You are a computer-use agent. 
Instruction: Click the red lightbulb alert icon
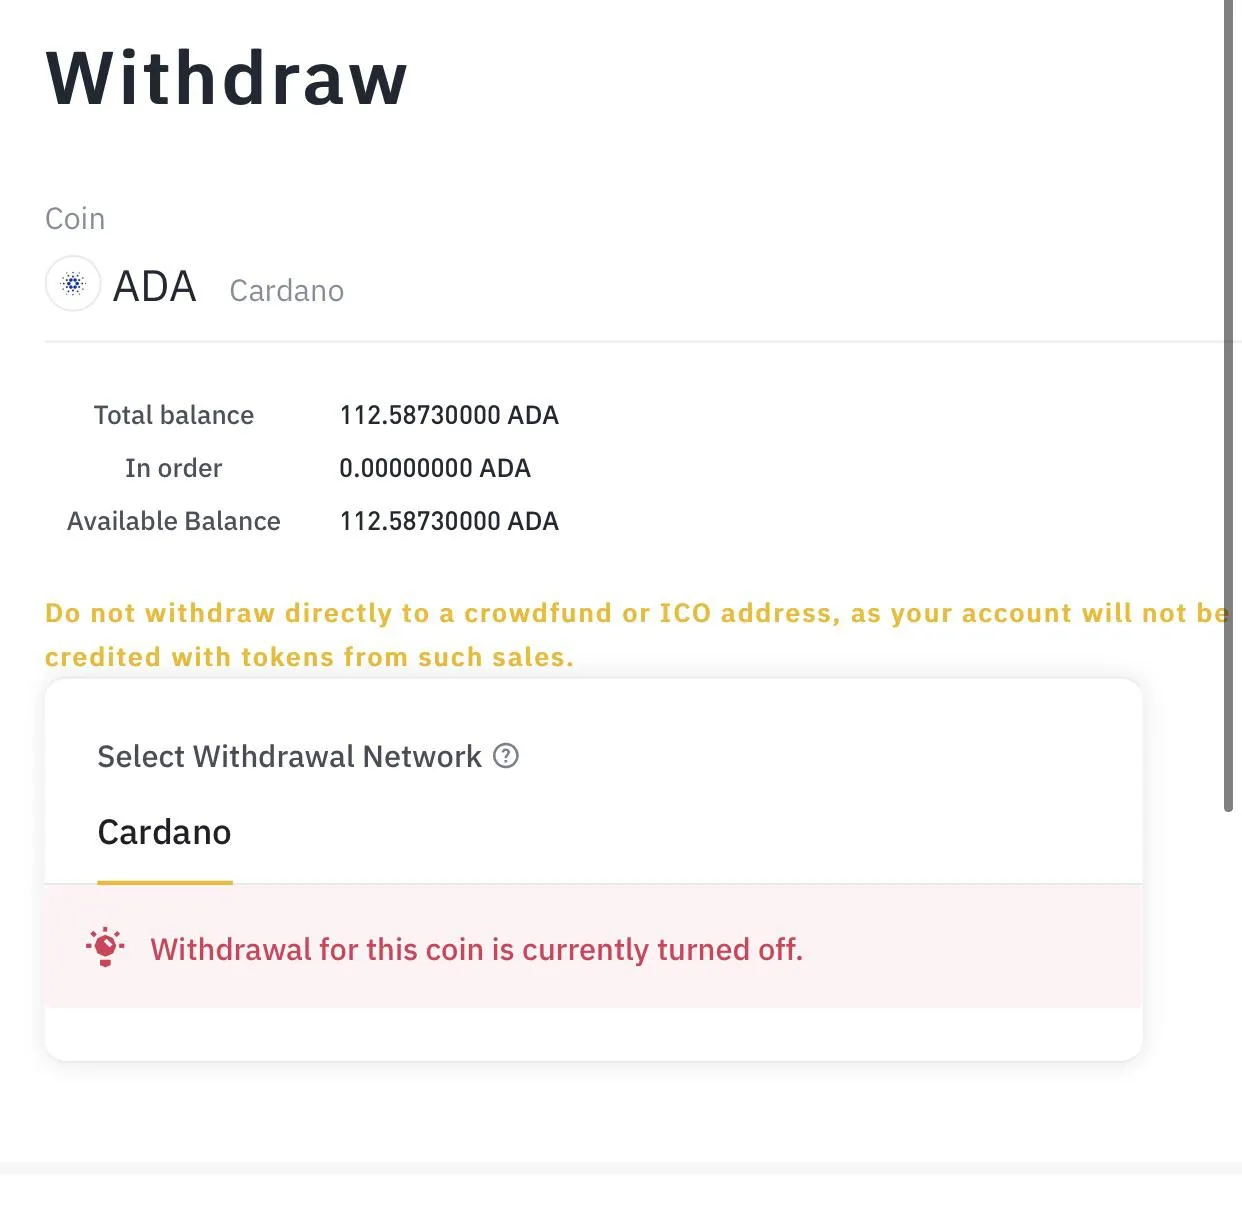click(x=105, y=947)
